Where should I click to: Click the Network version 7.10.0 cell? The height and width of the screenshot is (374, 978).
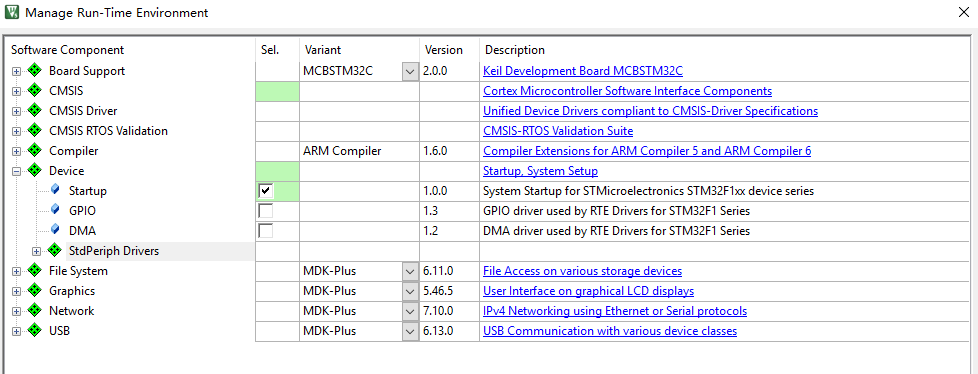pos(449,311)
